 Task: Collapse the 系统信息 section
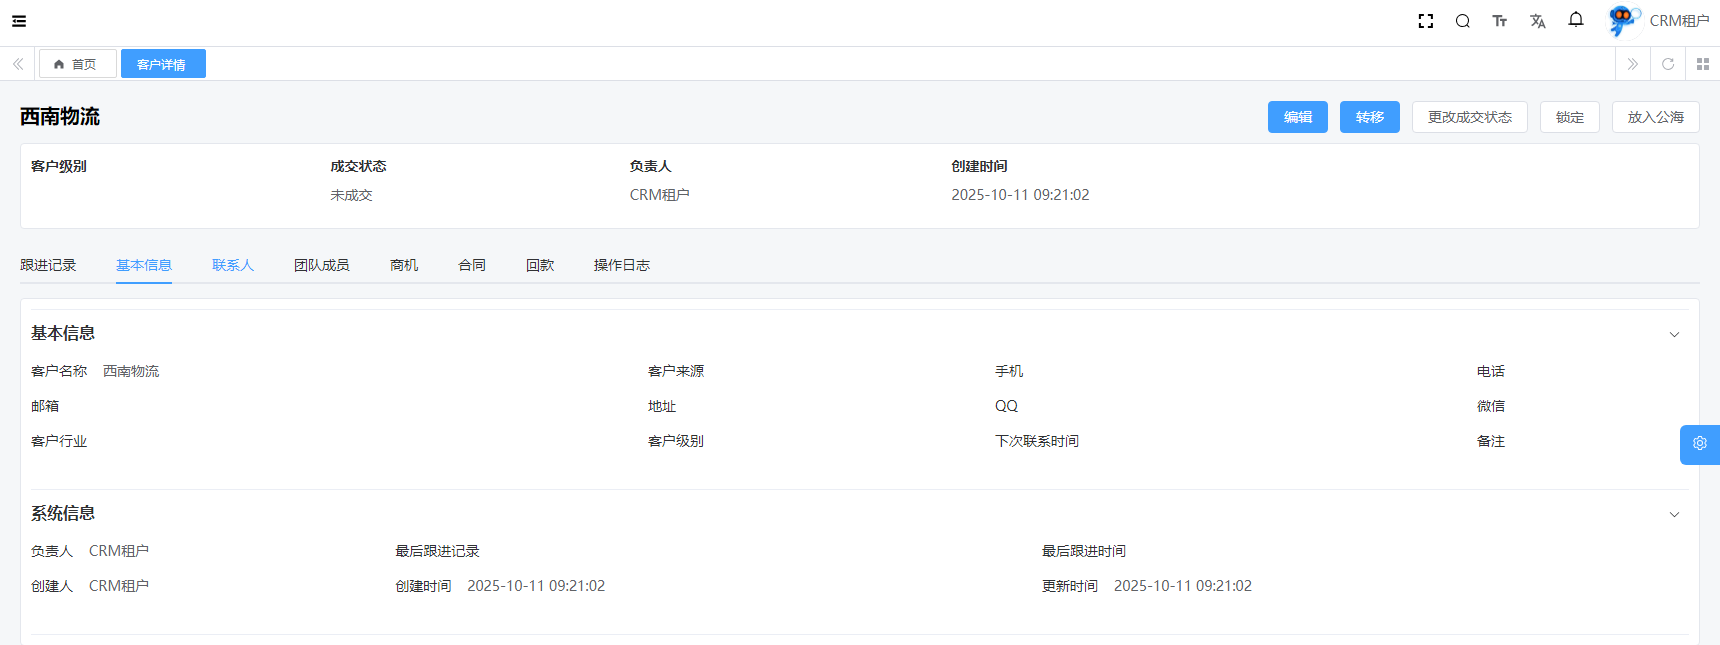point(1674,515)
